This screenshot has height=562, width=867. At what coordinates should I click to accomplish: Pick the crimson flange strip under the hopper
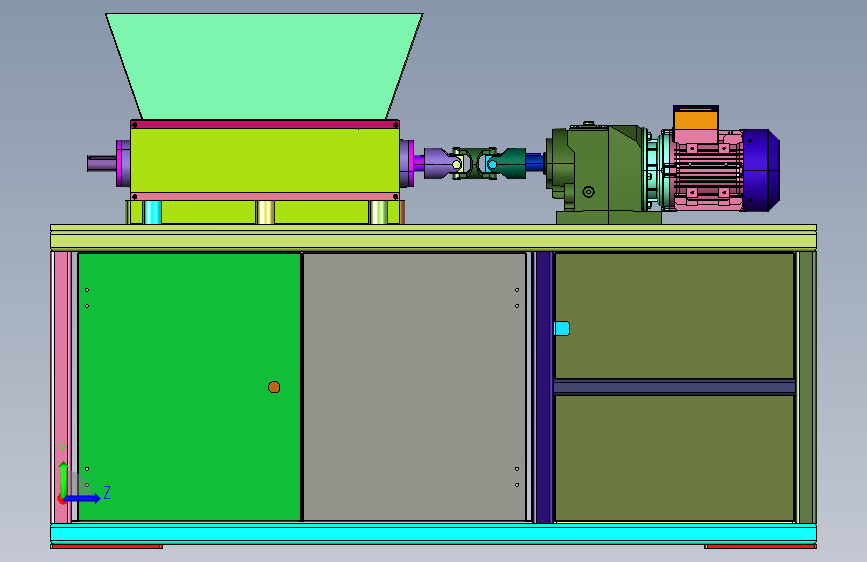click(265, 124)
